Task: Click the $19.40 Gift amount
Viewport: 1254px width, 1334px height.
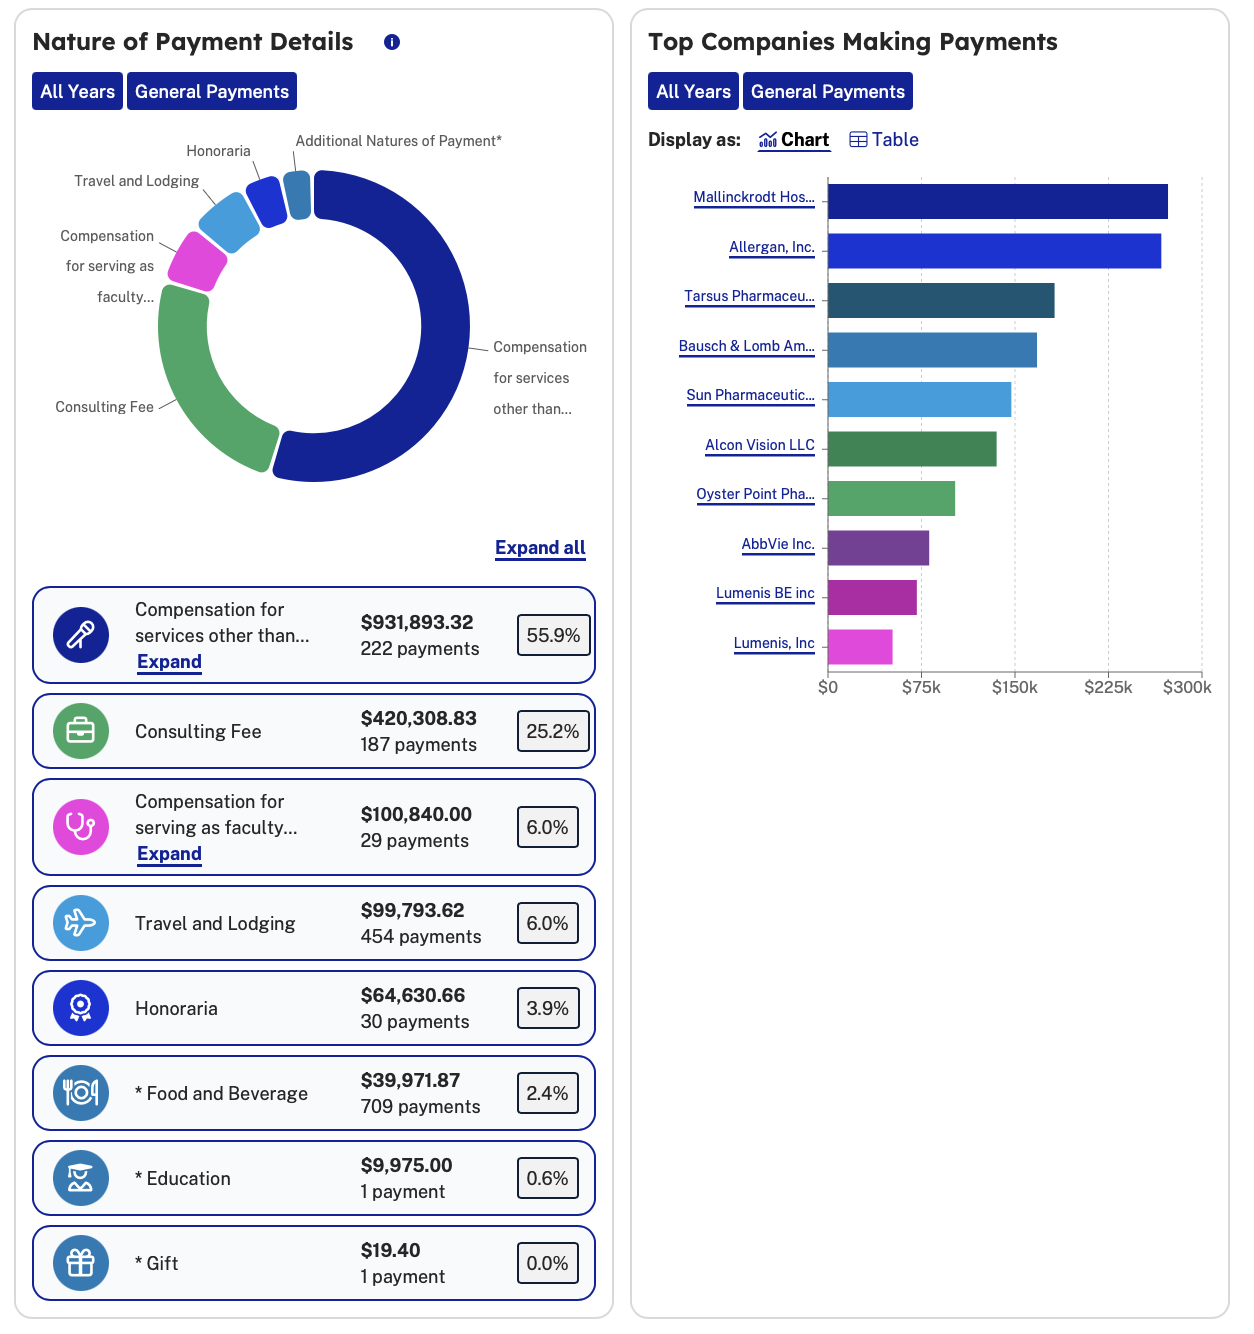Action: pyautogui.click(x=390, y=1250)
